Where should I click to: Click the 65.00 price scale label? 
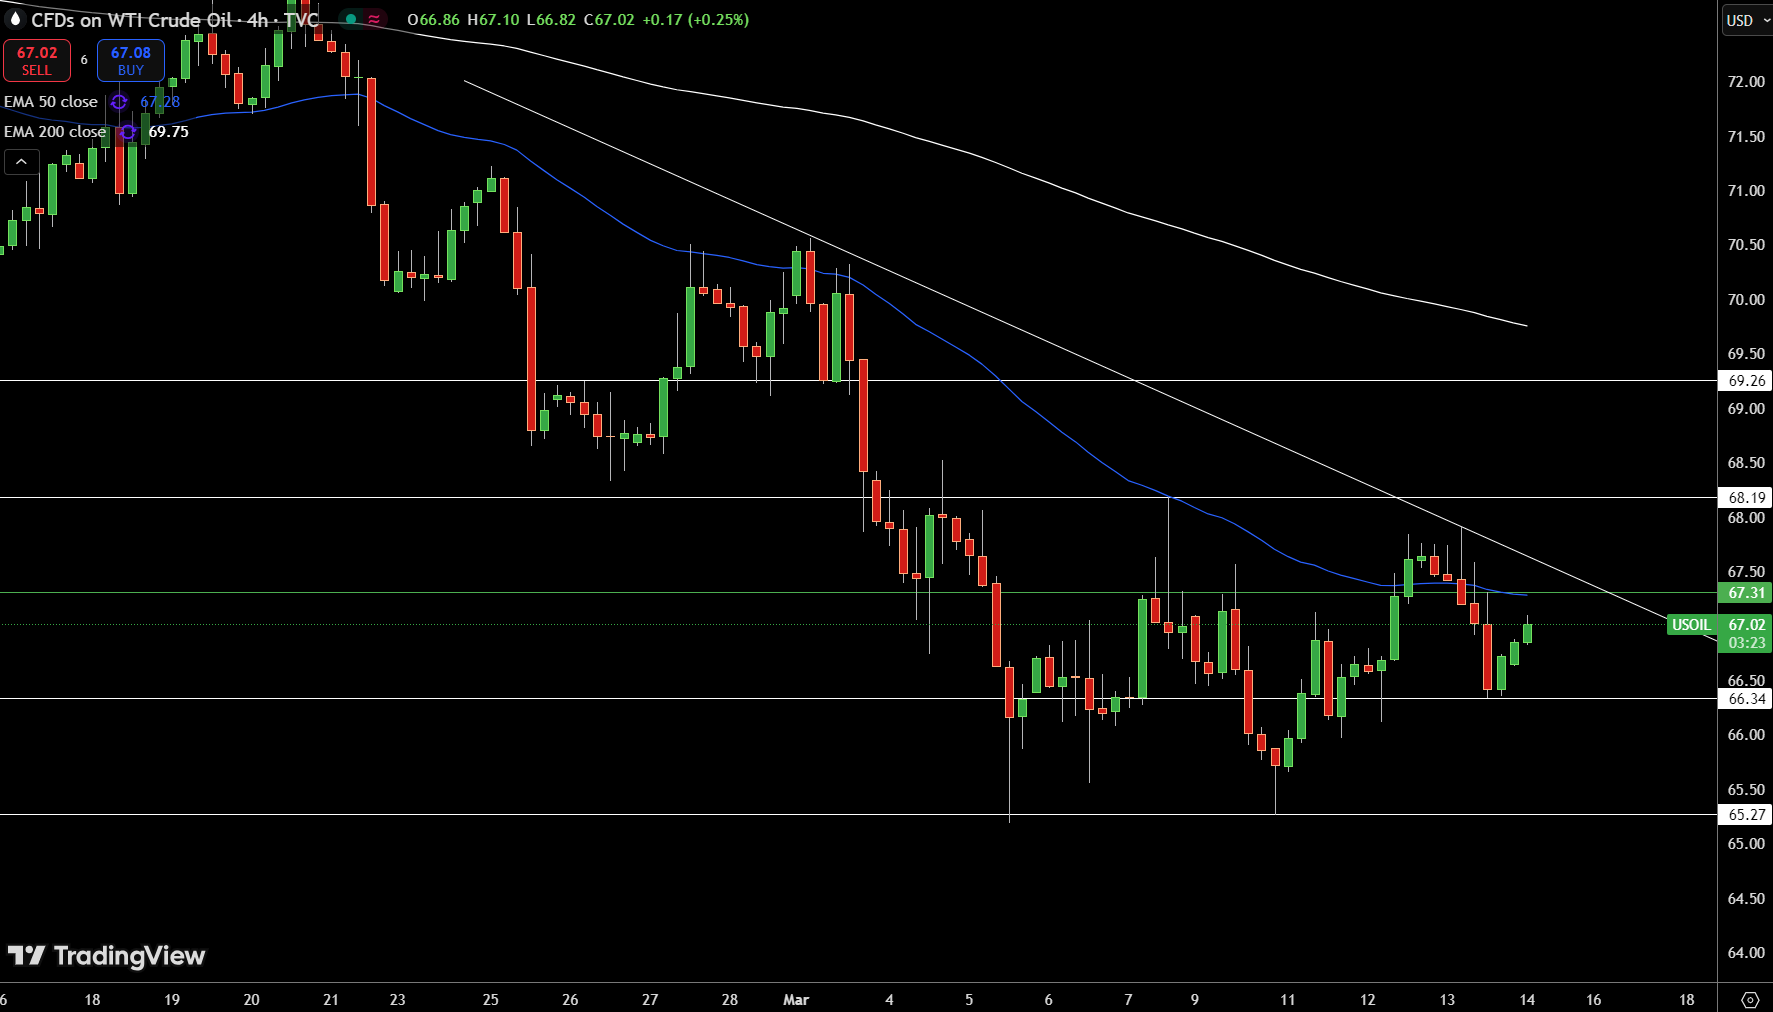(x=1746, y=844)
